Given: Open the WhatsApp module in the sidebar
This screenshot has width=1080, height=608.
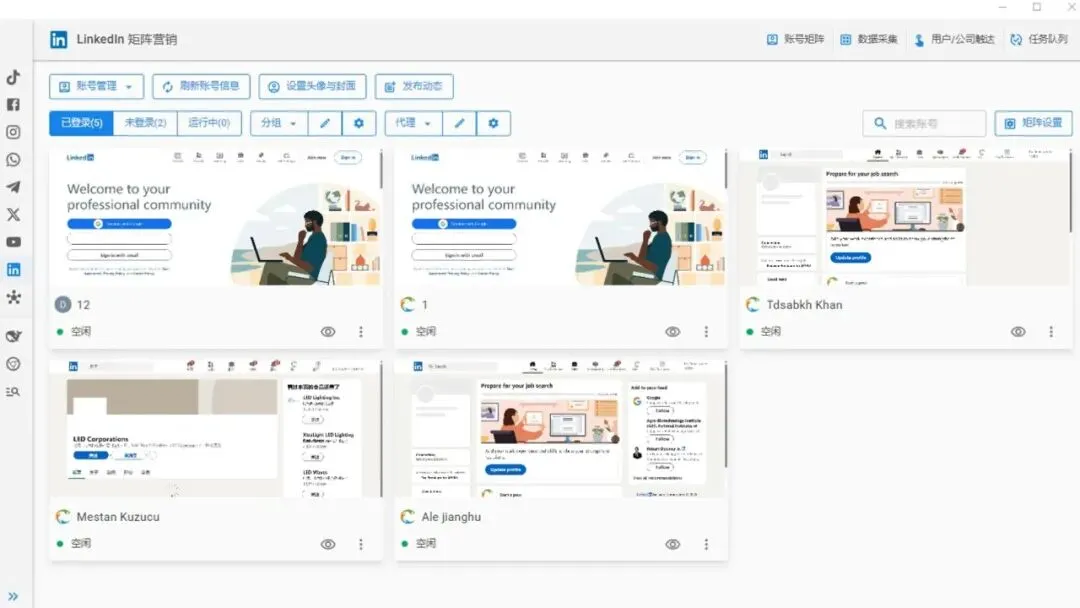Looking at the screenshot, I should pyautogui.click(x=13, y=160).
